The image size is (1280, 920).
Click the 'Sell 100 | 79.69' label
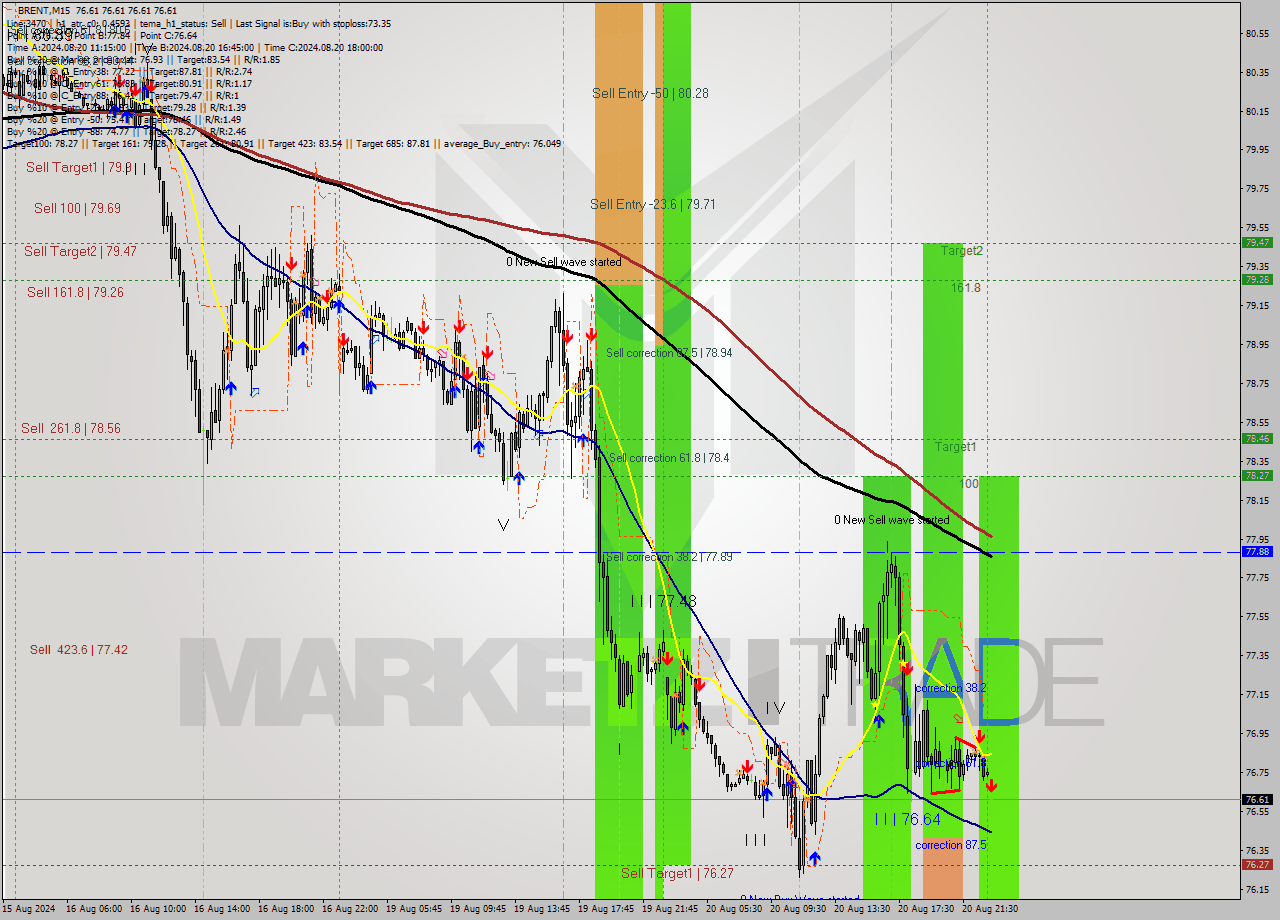(77, 208)
